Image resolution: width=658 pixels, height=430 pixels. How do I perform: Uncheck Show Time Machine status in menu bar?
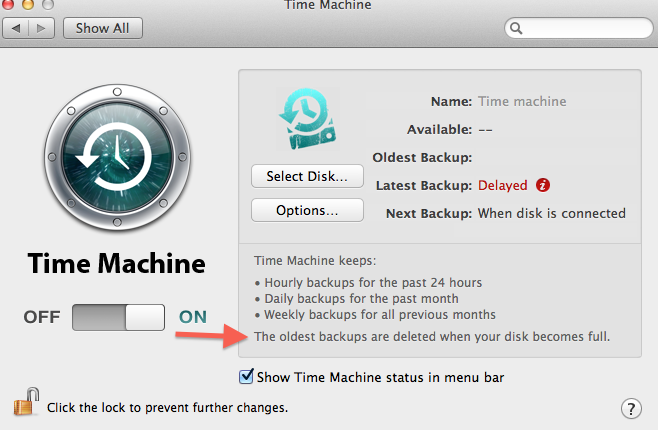[x=246, y=376]
